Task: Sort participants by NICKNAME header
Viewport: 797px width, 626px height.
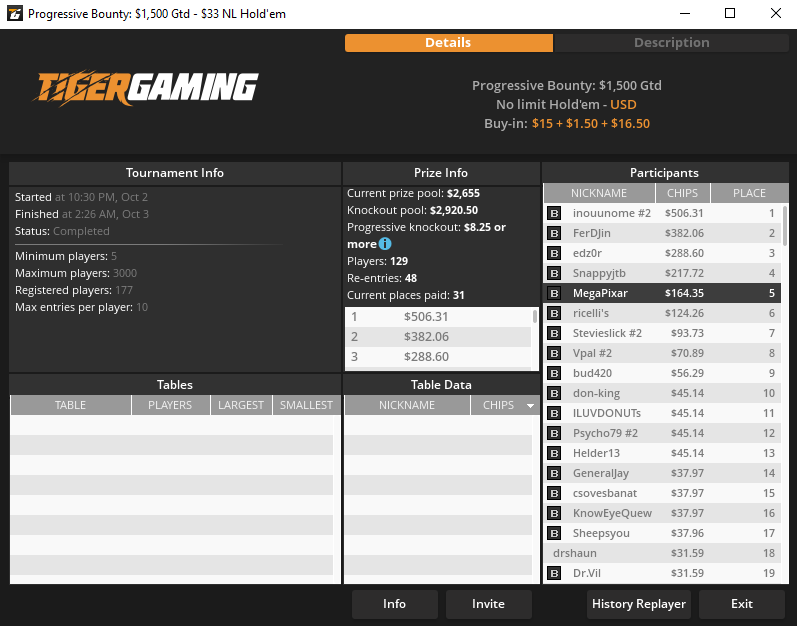Action: click(x=599, y=193)
